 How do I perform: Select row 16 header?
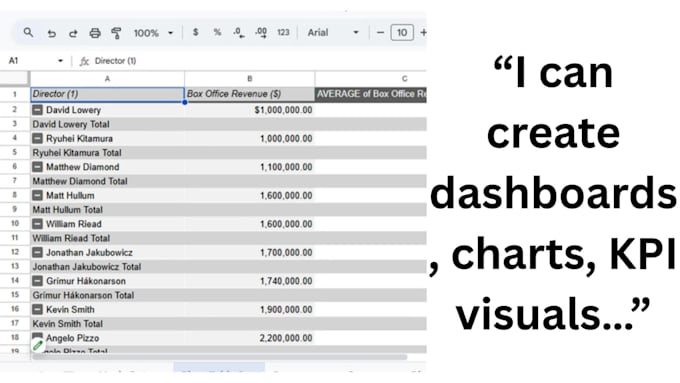point(15,310)
